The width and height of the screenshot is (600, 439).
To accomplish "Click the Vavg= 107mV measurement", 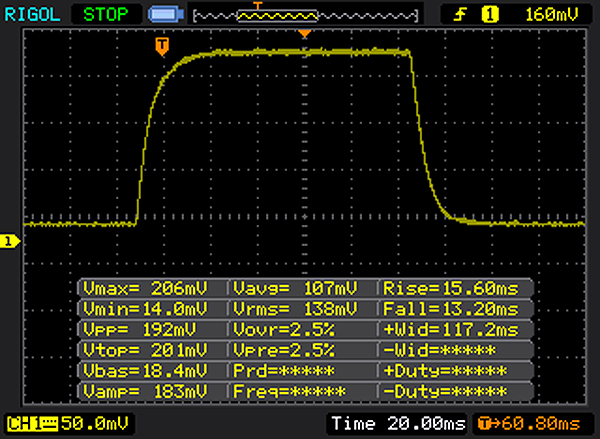I will 295,288.
